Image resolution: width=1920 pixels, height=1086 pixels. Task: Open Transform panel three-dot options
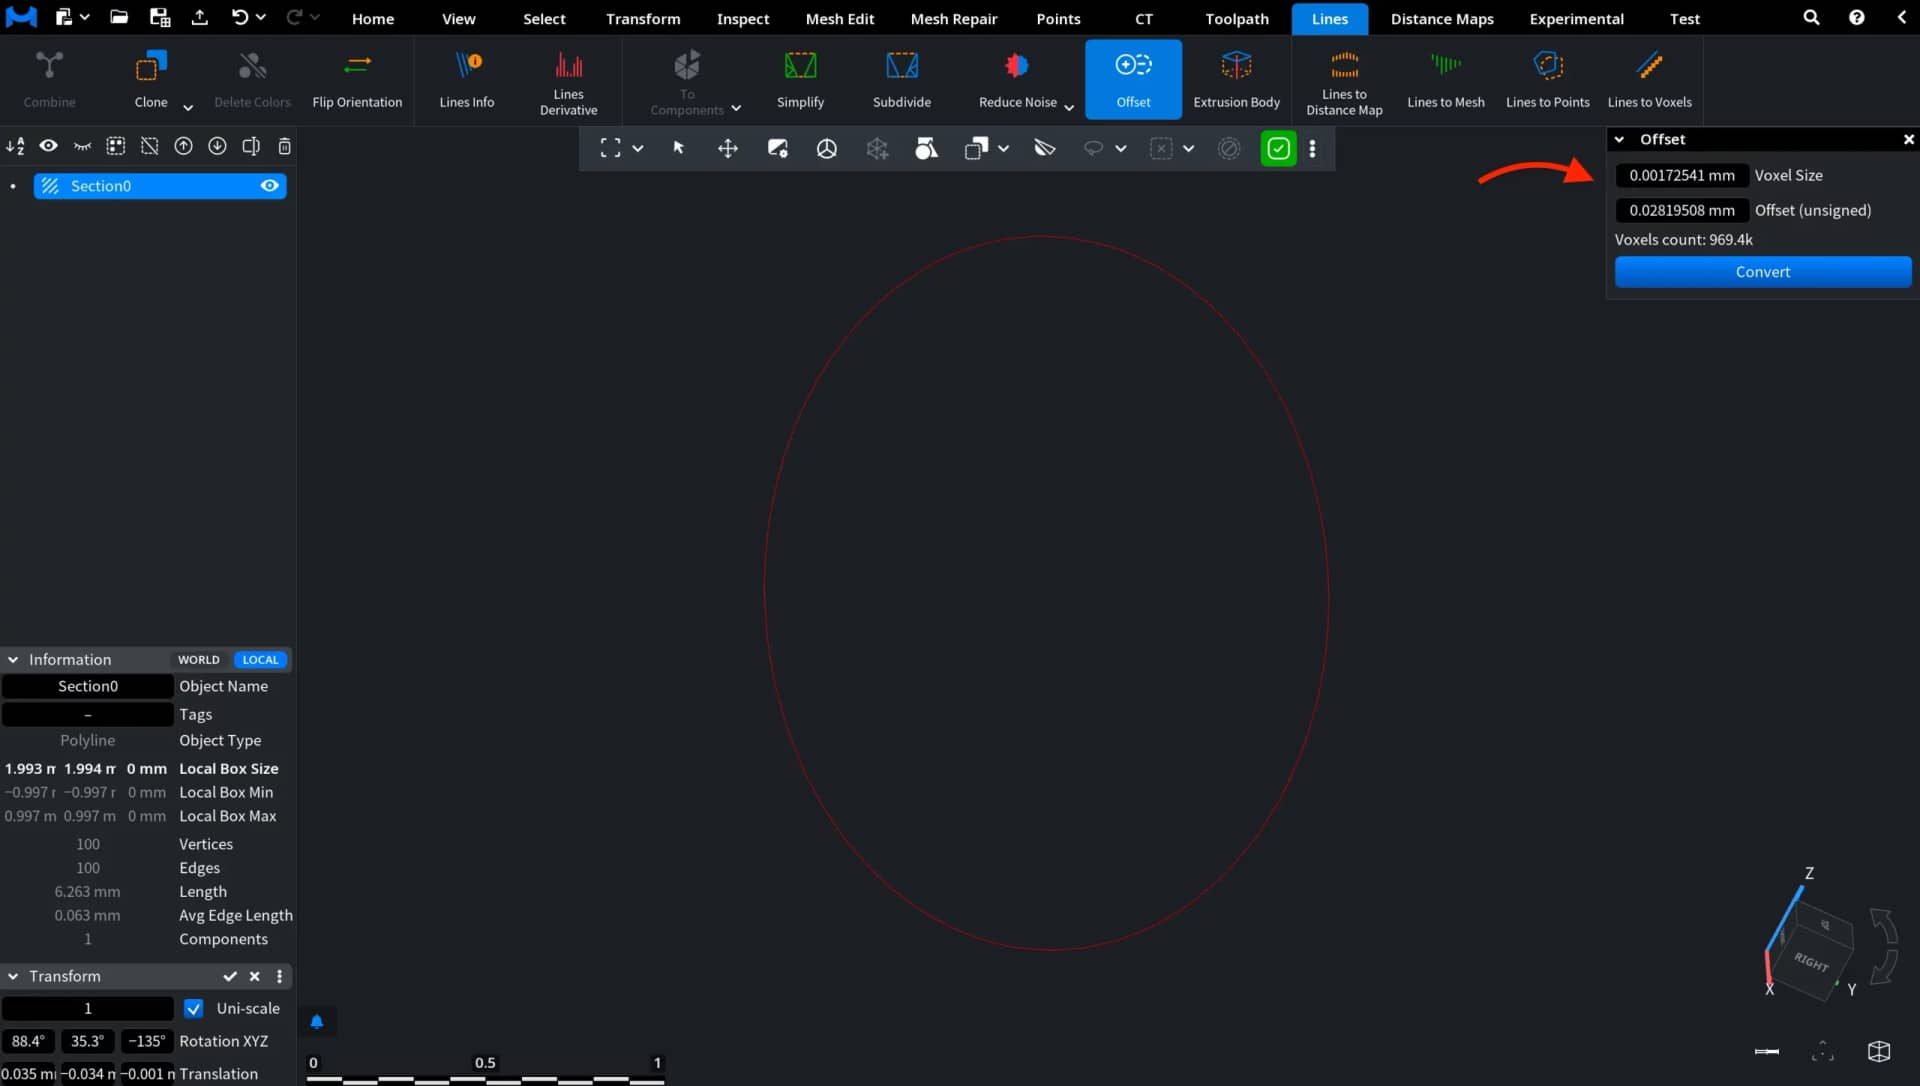279,976
